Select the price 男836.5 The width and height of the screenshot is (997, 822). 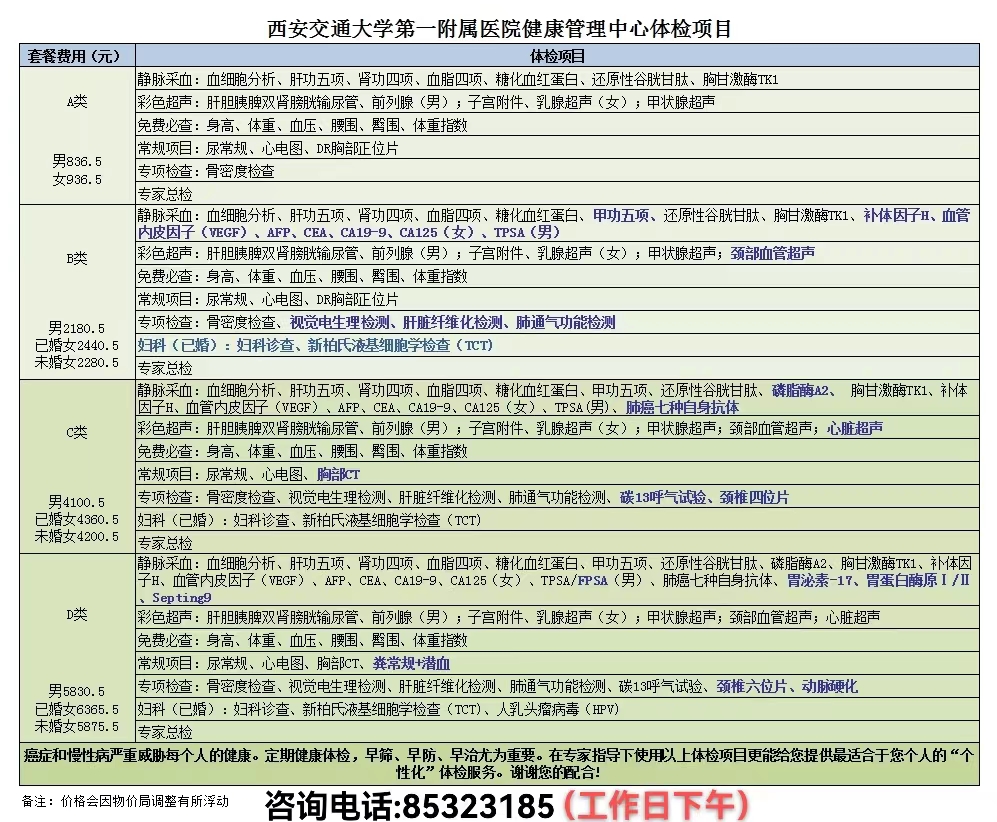(77, 161)
